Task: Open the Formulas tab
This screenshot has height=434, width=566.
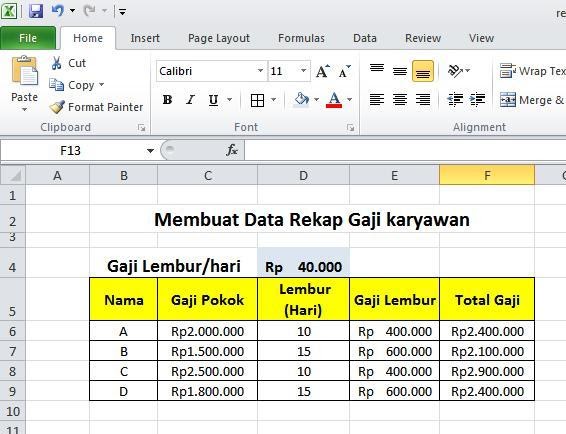Action: pos(301,38)
